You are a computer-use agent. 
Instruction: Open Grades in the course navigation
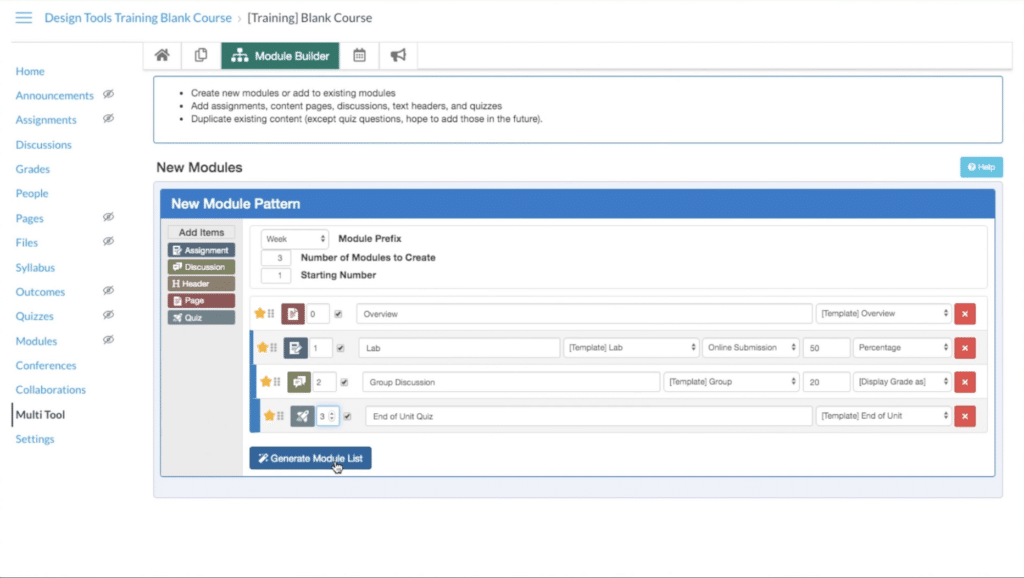pyautogui.click(x=33, y=169)
